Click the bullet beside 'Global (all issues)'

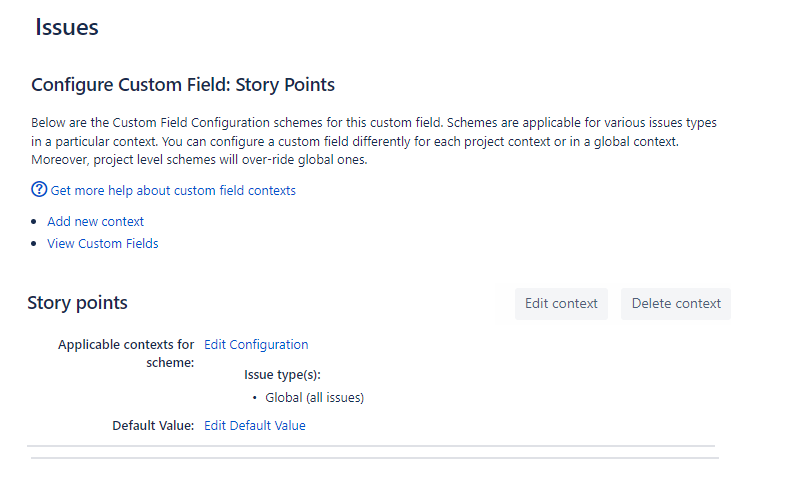(x=255, y=398)
